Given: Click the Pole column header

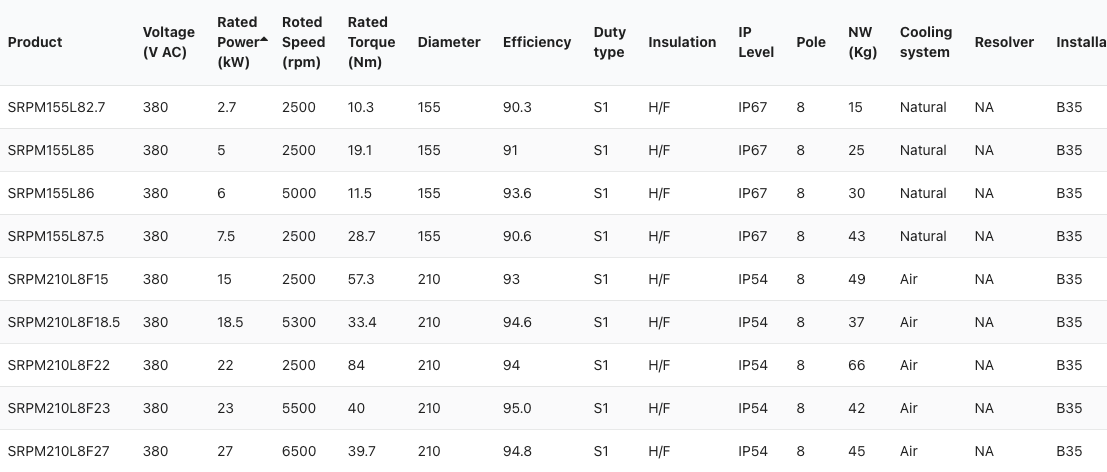Looking at the screenshot, I should click(810, 42).
